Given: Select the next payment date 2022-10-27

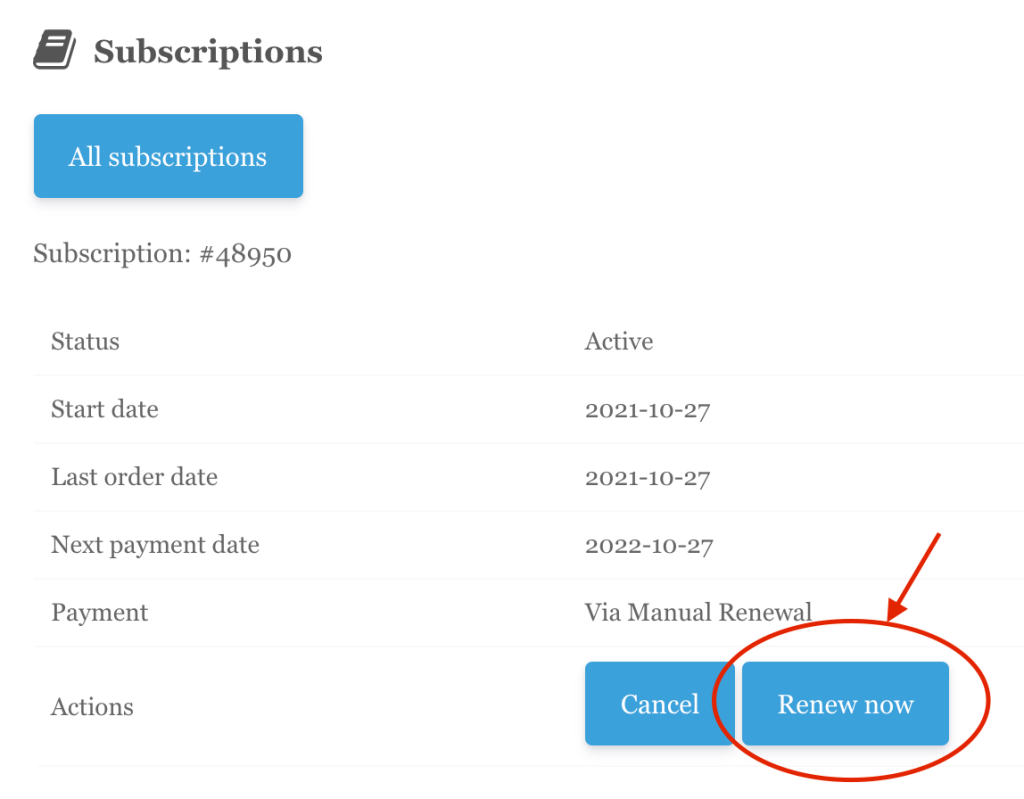Looking at the screenshot, I should (648, 546).
